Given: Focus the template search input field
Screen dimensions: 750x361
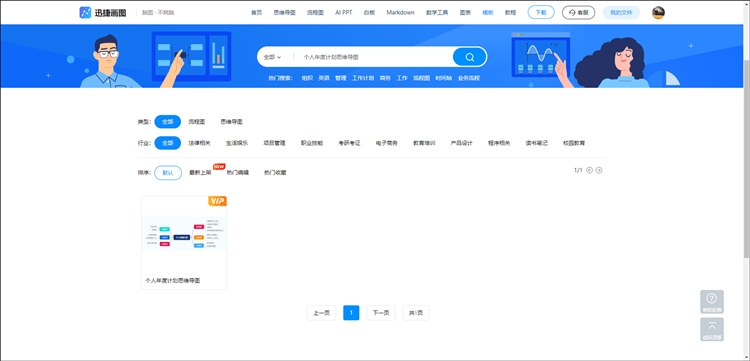Looking at the screenshot, I should 373,57.
